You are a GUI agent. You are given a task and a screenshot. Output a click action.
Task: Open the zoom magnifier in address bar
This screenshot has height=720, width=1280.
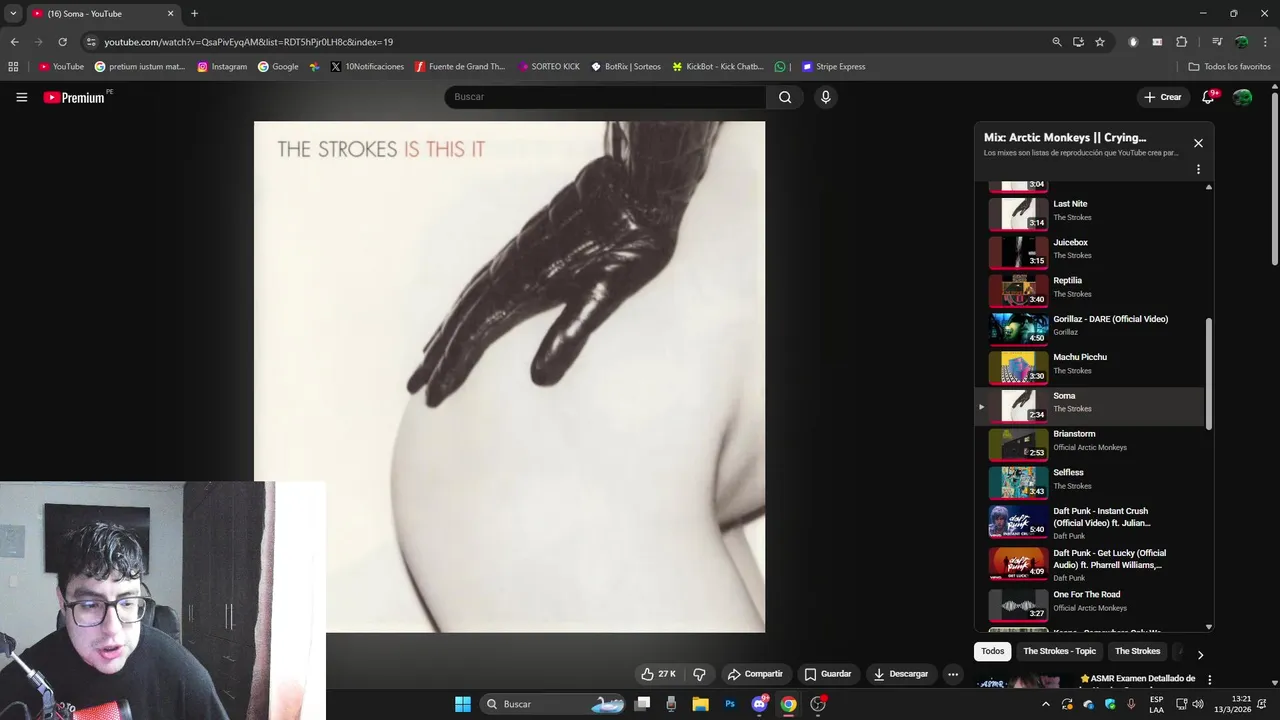pyautogui.click(x=1057, y=42)
